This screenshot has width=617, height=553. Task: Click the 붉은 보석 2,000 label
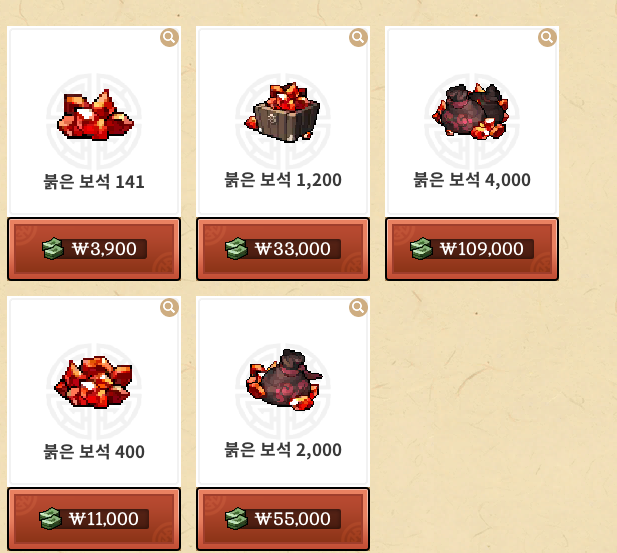click(x=283, y=450)
